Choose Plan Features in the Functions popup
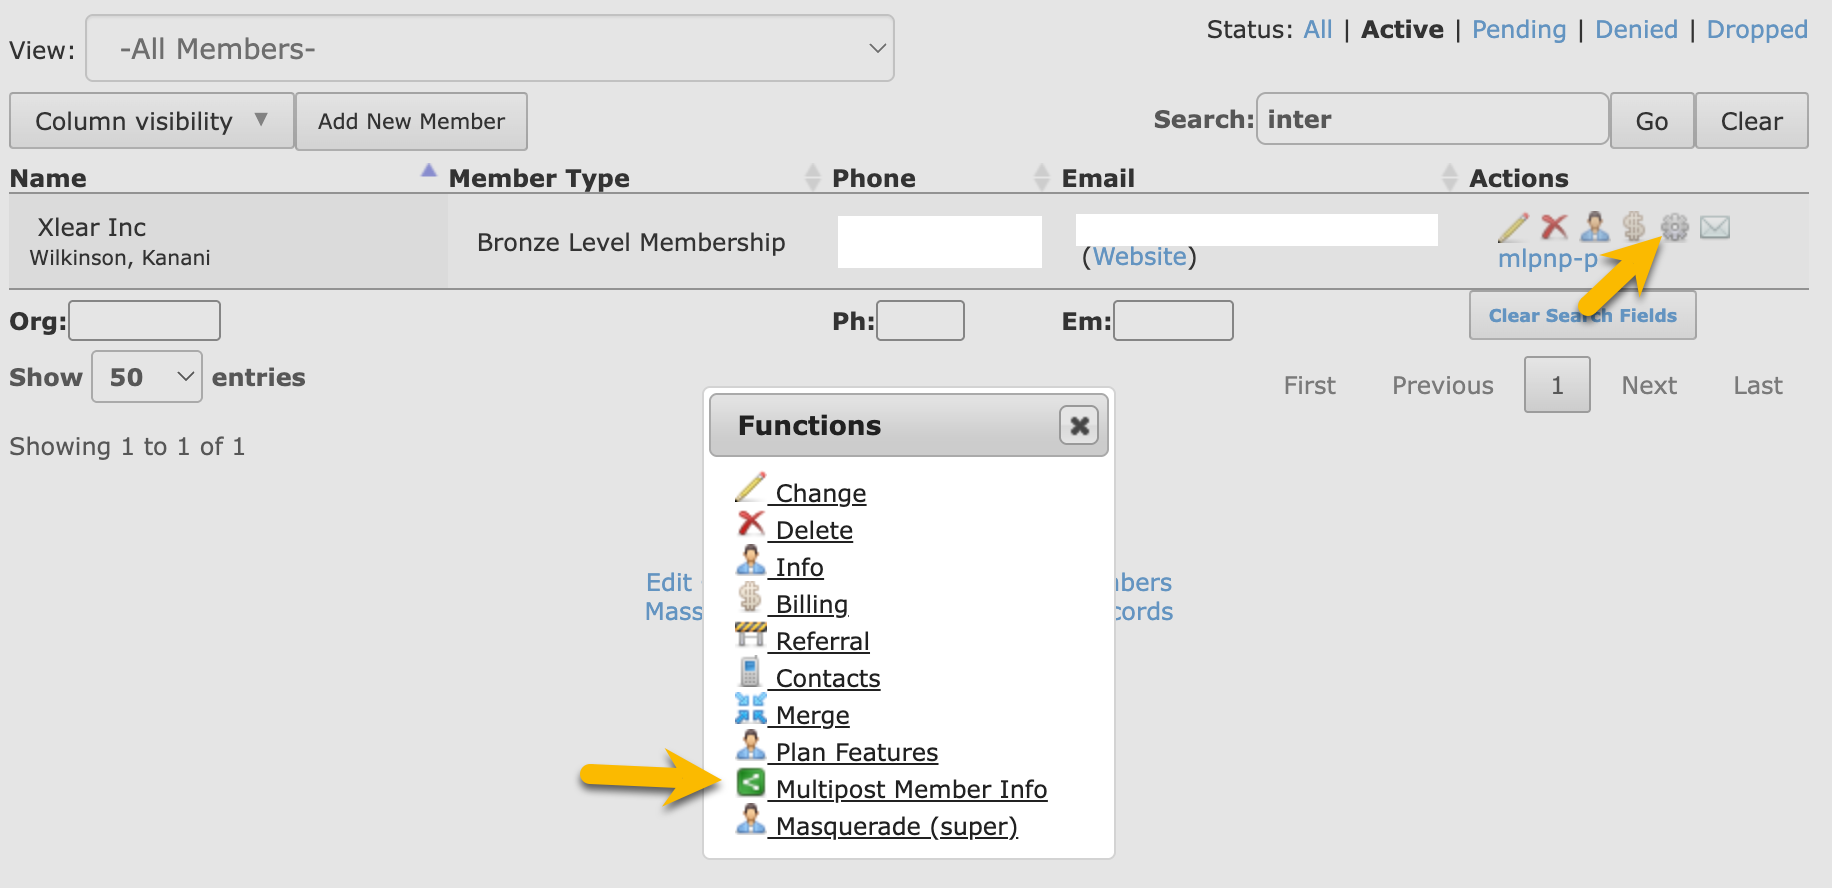 (x=855, y=752)
